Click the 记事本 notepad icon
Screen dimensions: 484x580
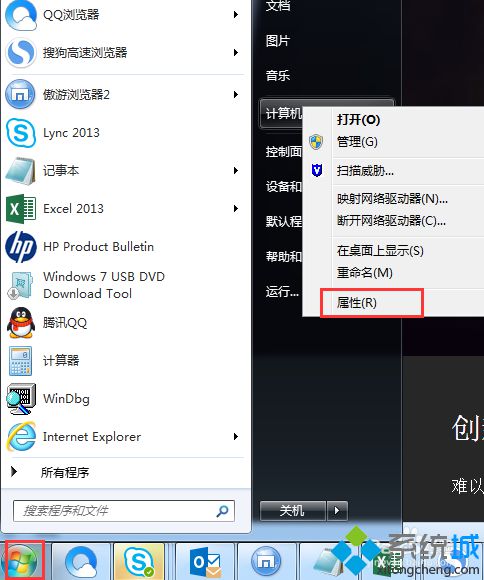tap(21, 171)
